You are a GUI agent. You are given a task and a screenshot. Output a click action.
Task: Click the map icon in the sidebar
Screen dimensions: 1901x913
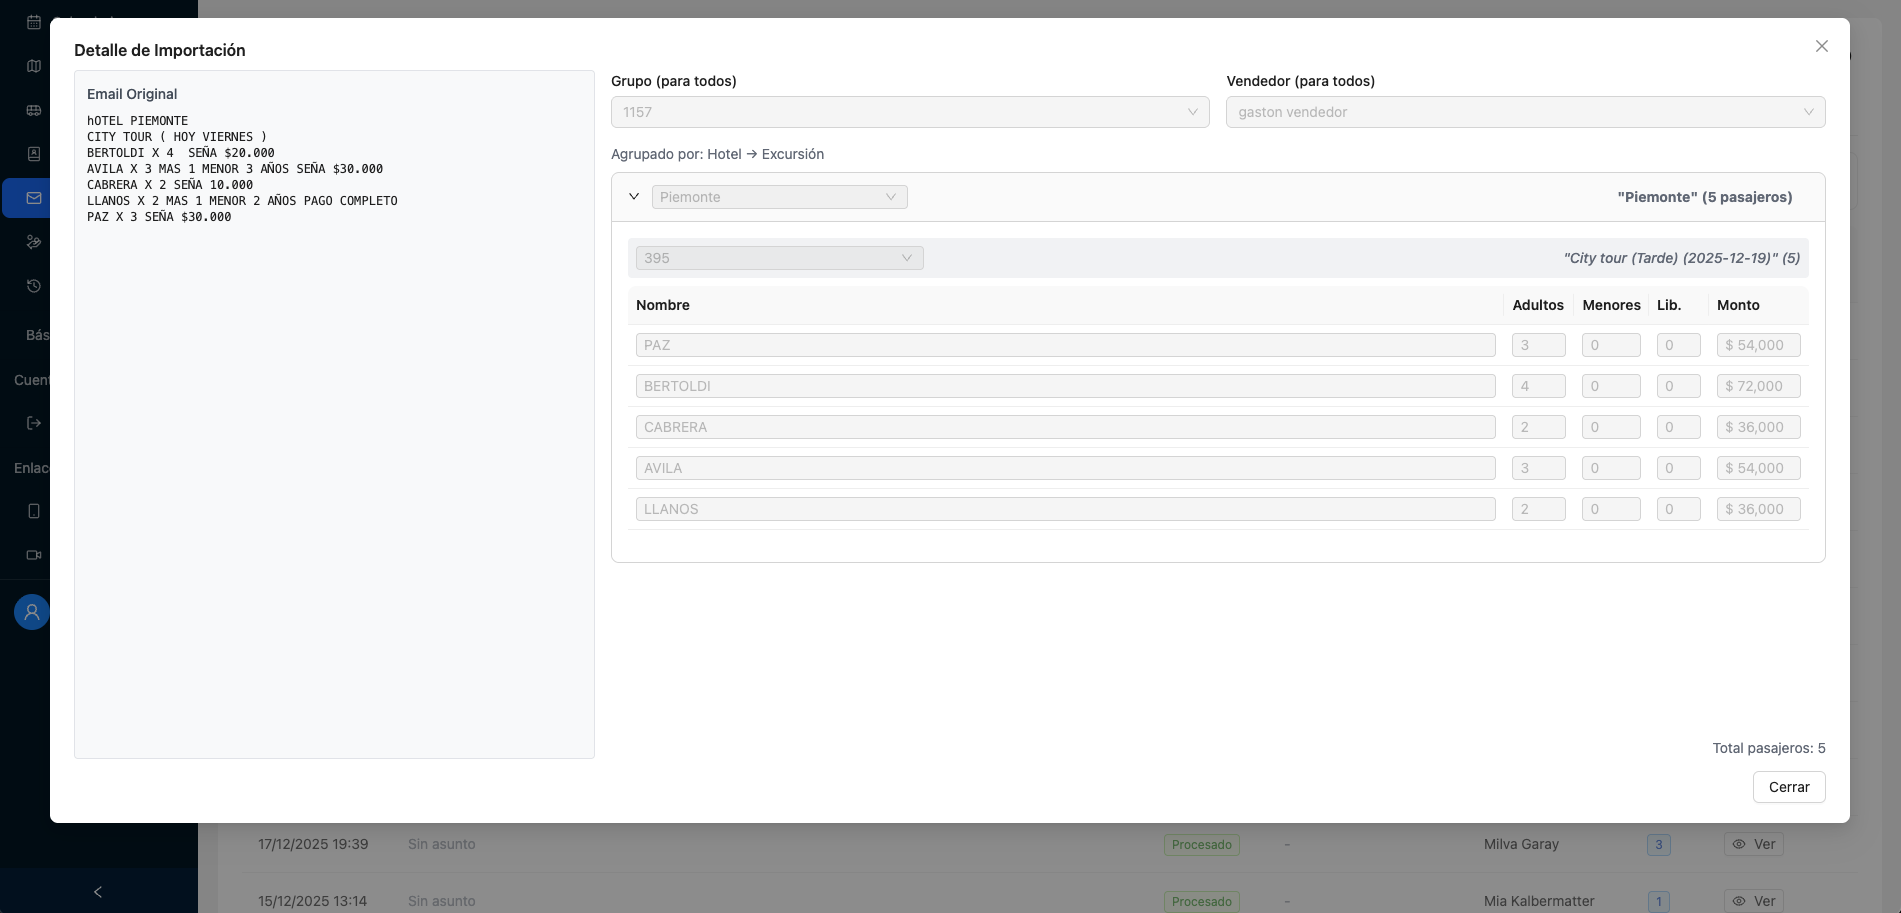click(34, 66)
